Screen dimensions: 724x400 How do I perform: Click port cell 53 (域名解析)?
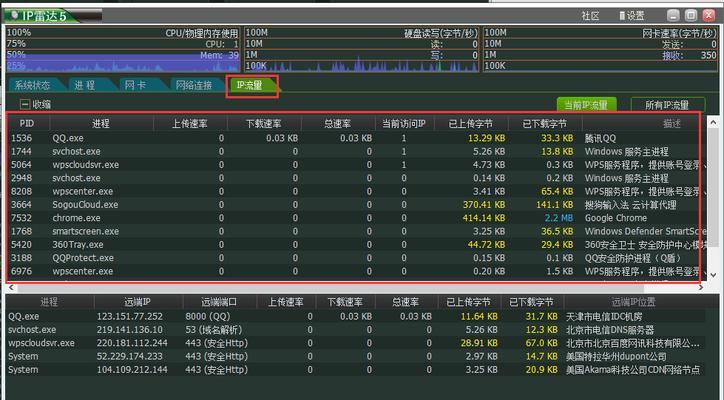coord(214,330)
